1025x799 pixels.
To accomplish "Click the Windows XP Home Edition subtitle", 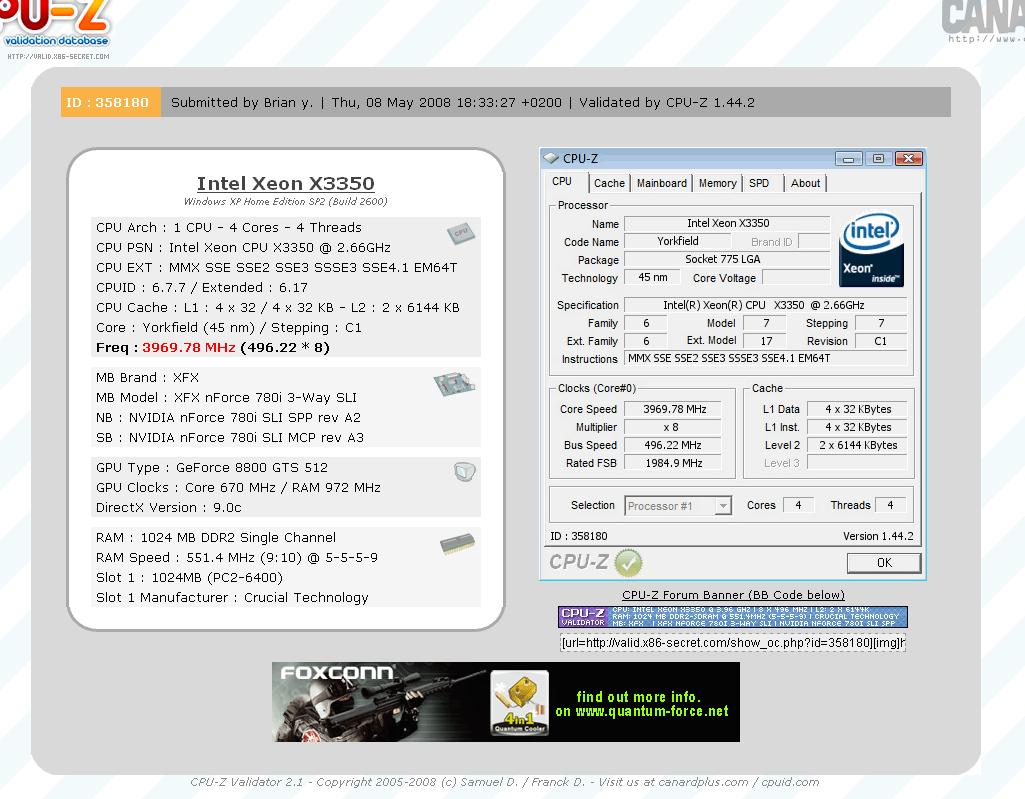I will coord(286,201).
